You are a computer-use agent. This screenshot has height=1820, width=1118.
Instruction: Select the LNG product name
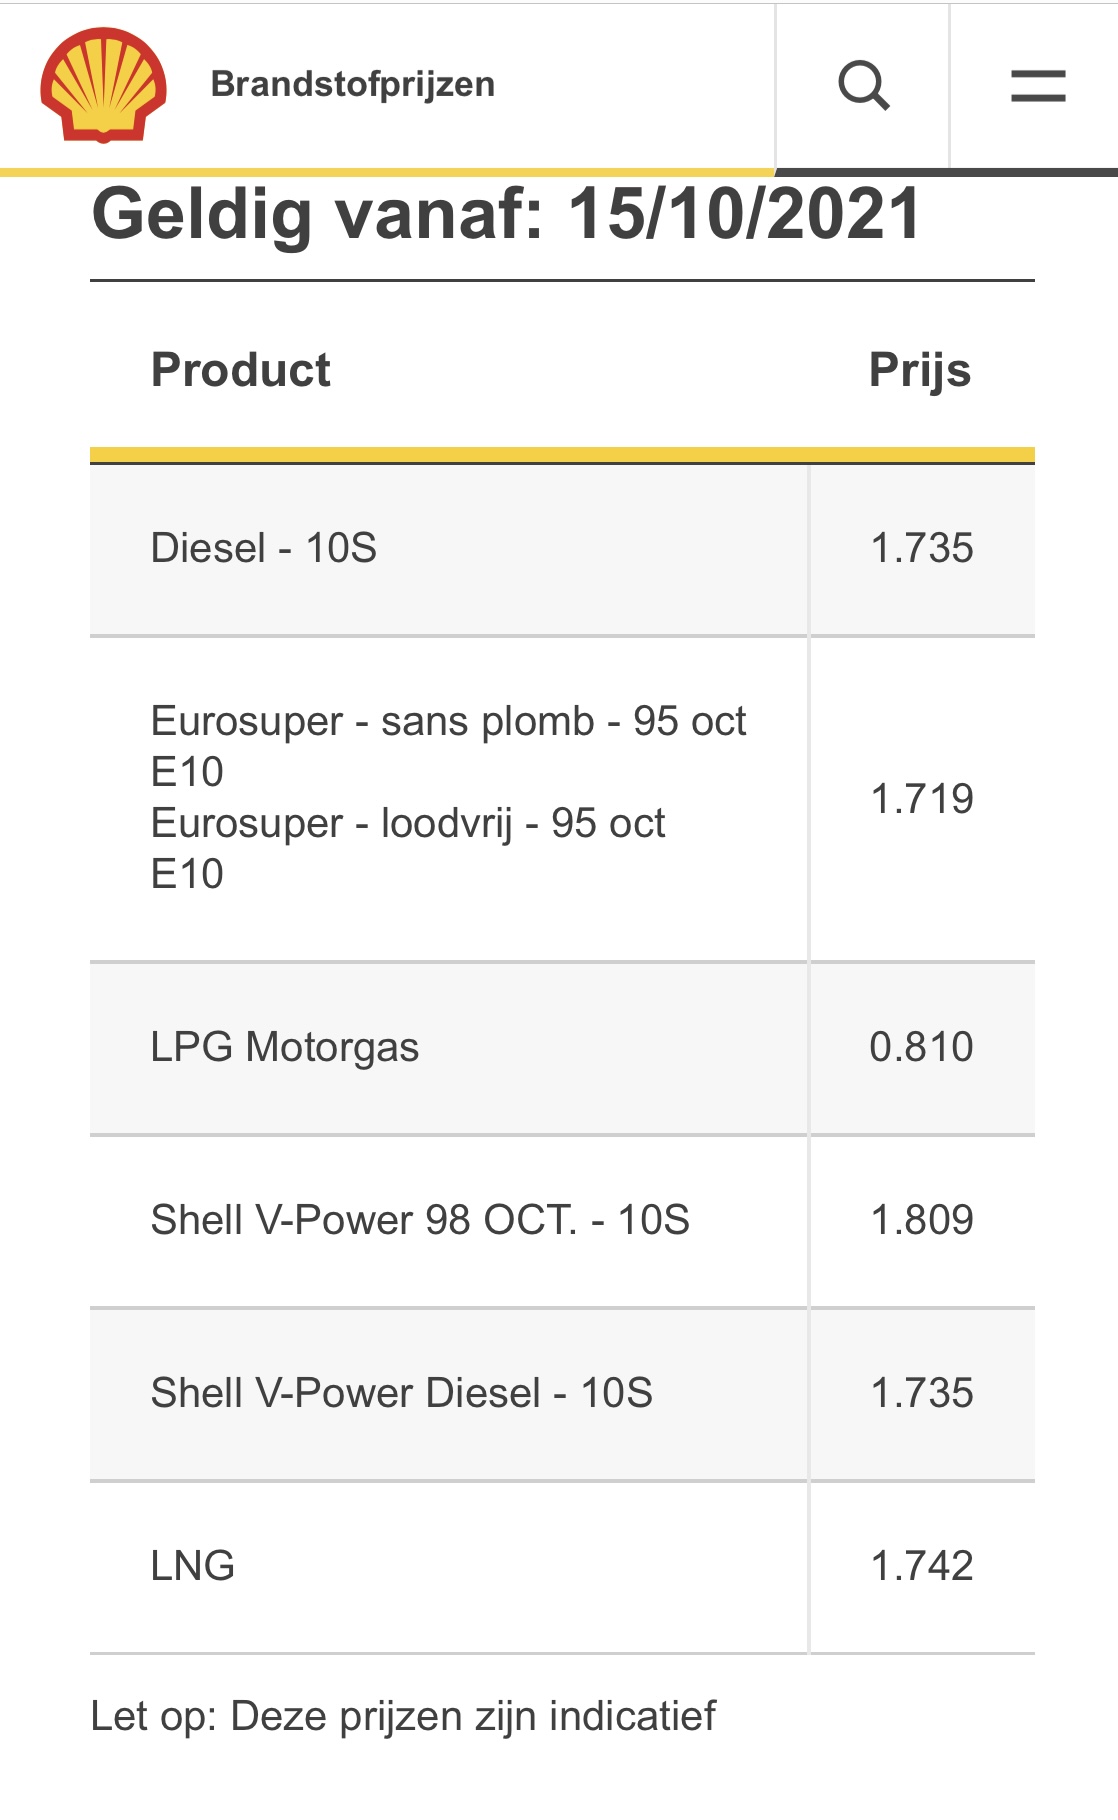(x=192, y=1566)
